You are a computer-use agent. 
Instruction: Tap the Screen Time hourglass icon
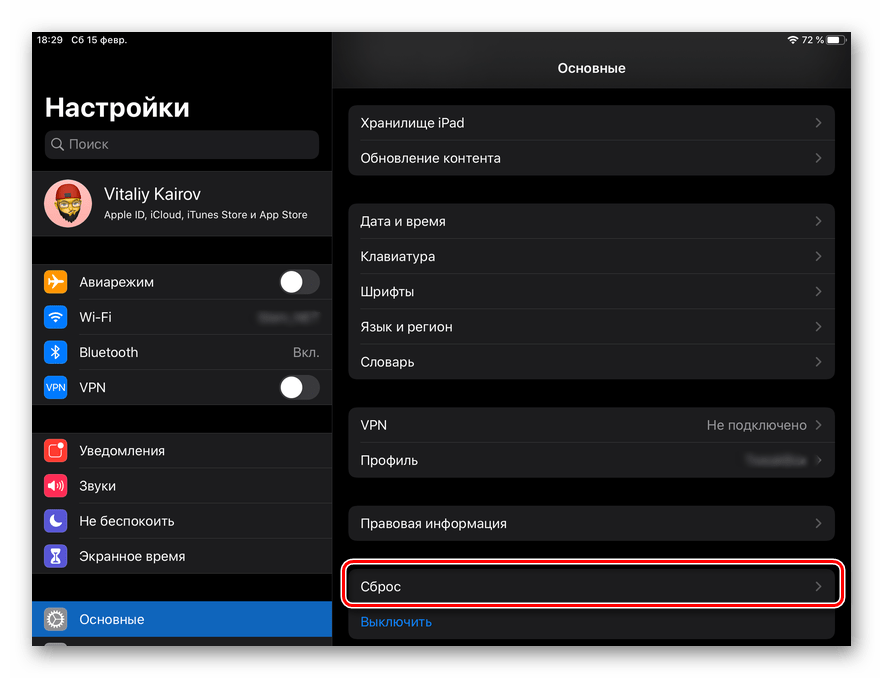(56, 556)
